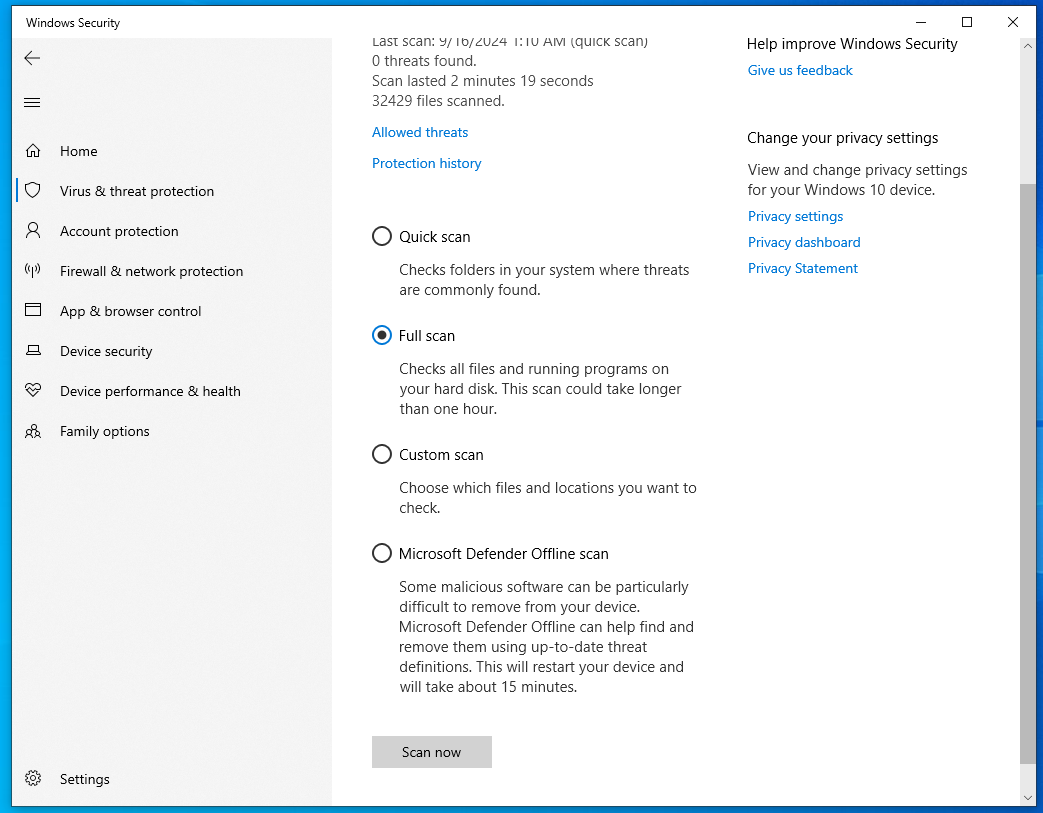Open Firewall & network protection
The height and width of the screenshot is (813, 1043).
pyautogui.click(x=152, y=271)
